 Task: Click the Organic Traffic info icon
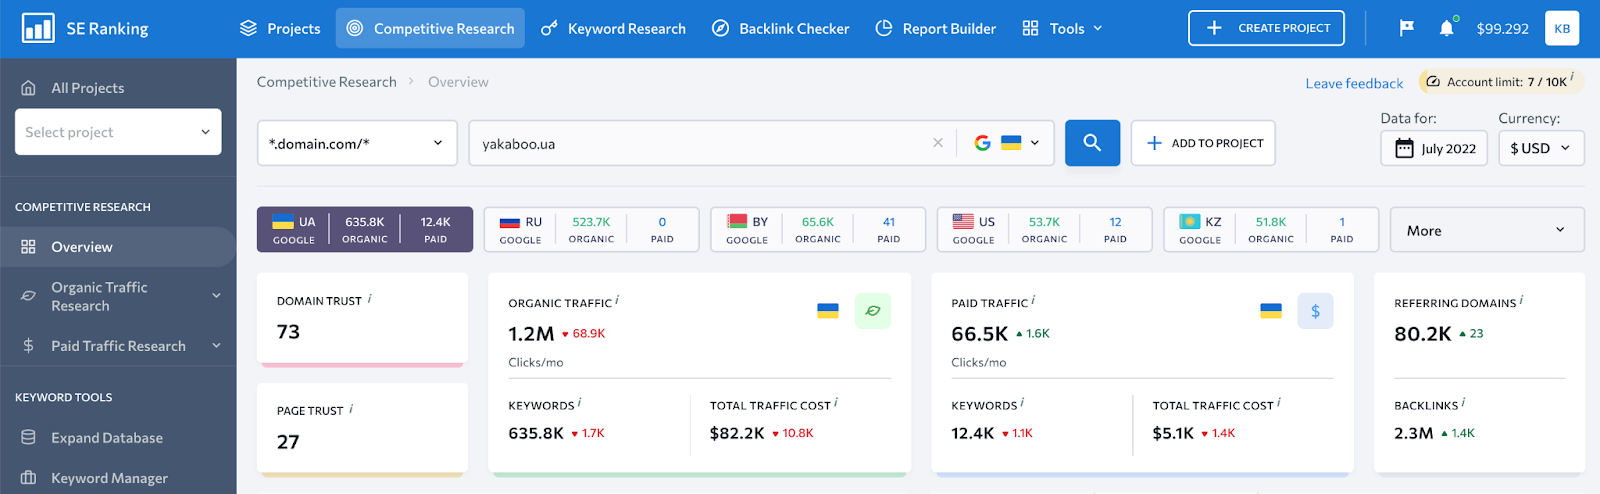[x=617, y=299]
